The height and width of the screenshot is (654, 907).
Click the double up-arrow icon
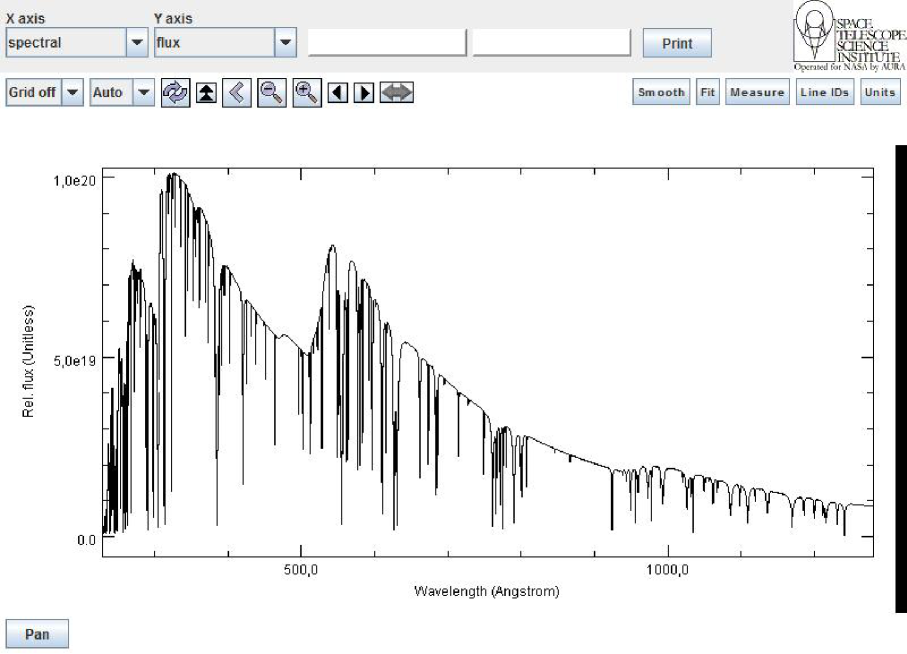click(206, 92)
